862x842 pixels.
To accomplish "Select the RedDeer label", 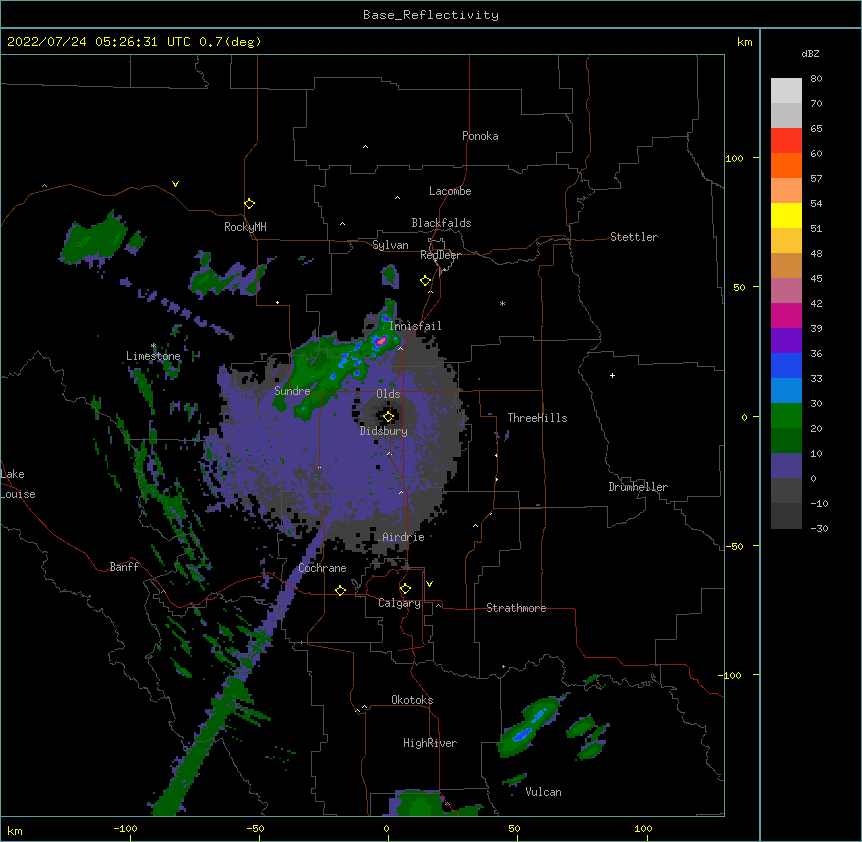I will pos(440,255).
